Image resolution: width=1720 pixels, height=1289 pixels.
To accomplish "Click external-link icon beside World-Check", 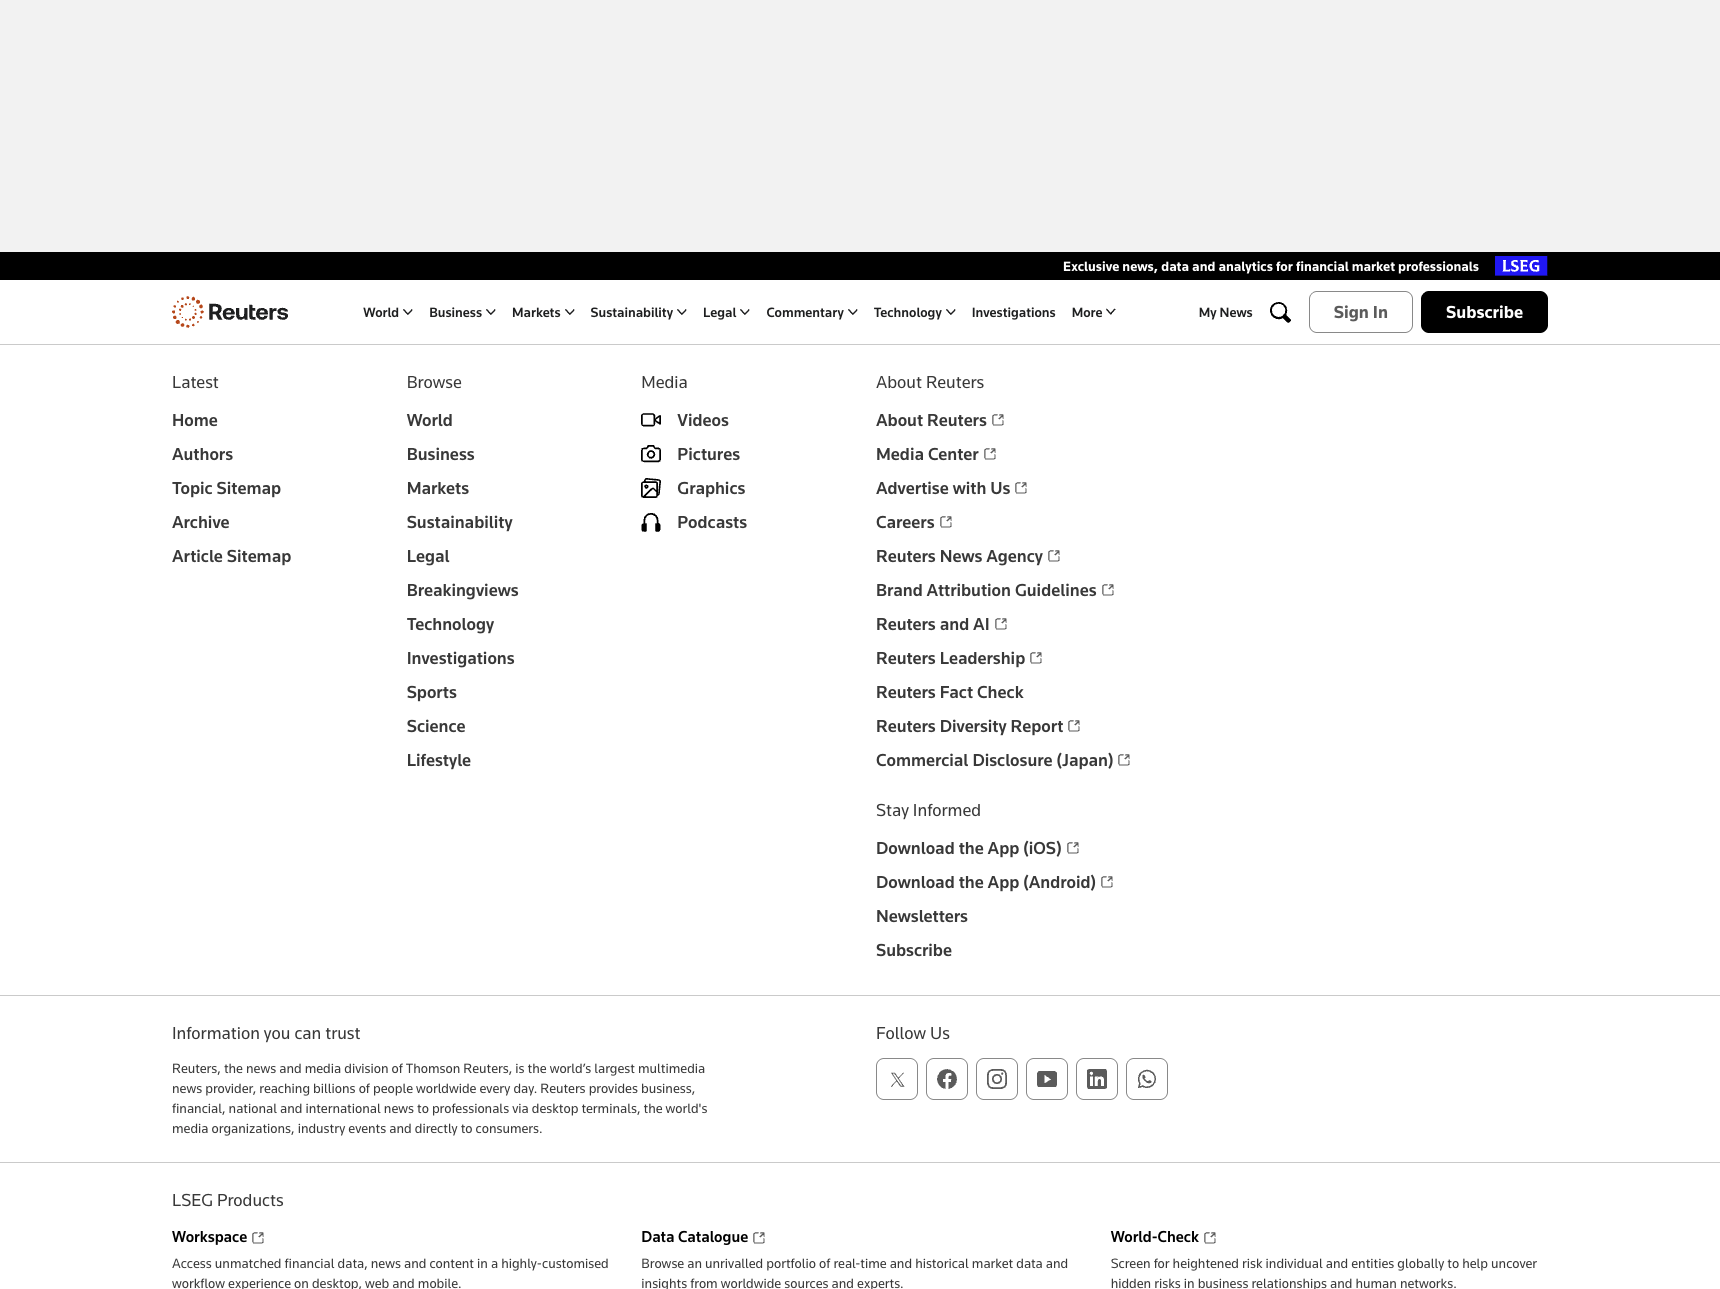I will [1210, 1238].
